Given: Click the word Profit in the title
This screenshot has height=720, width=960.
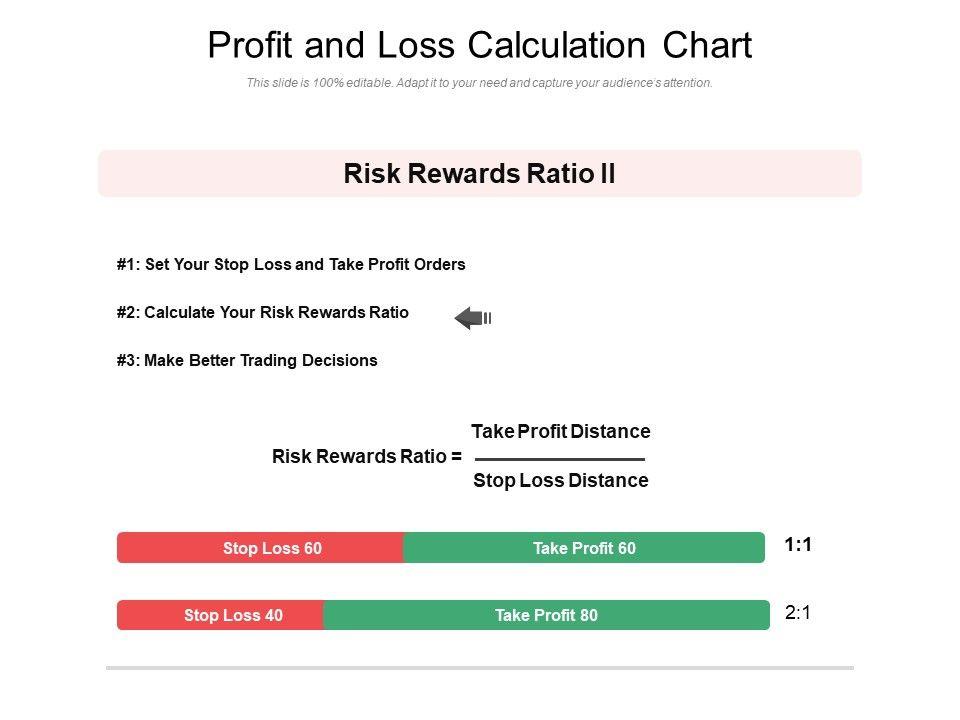Looking at the screenshot, I should (x=249, y=46).
